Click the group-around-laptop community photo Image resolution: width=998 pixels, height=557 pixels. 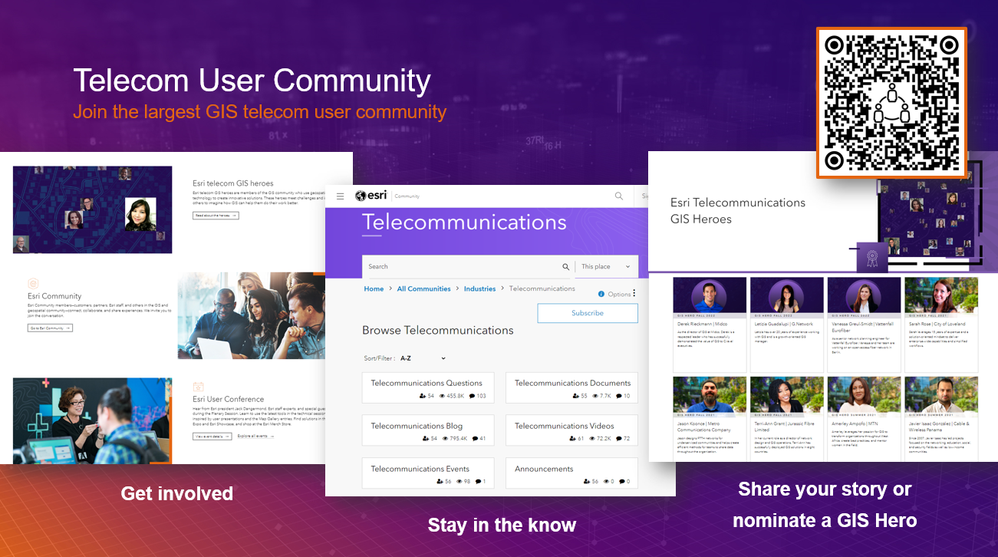coord(251,316)
